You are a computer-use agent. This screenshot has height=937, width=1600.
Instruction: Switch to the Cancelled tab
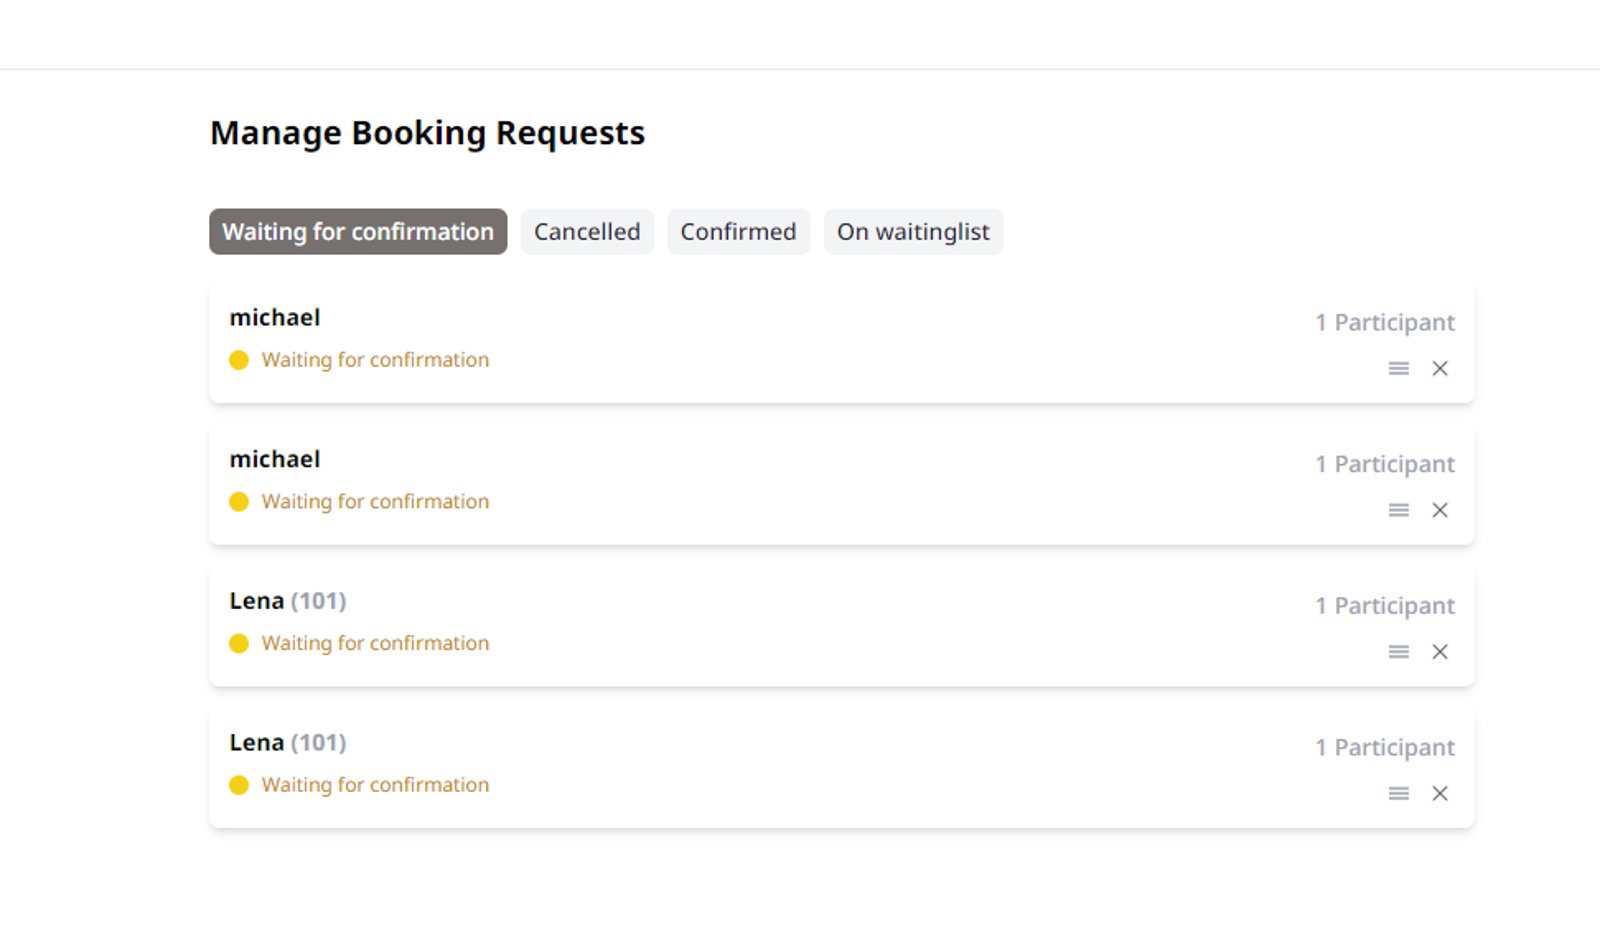pyautogui.click(x=587, y=232)
